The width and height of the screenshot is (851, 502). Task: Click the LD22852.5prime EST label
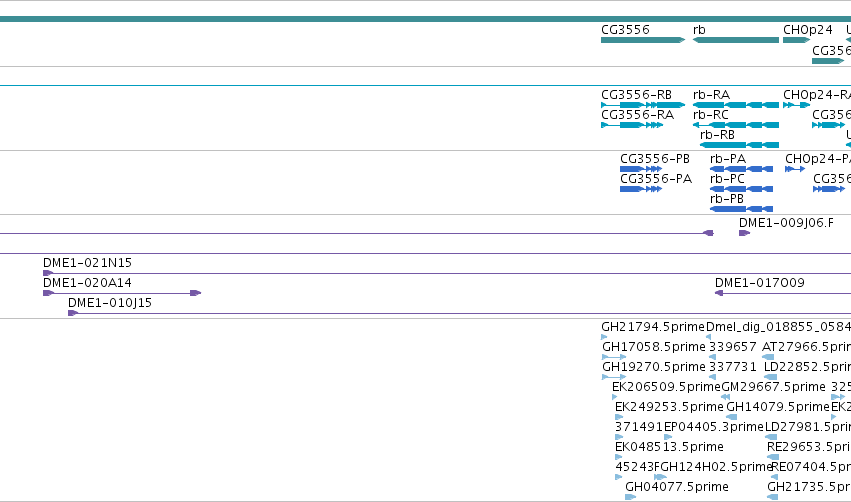[807, 367]
